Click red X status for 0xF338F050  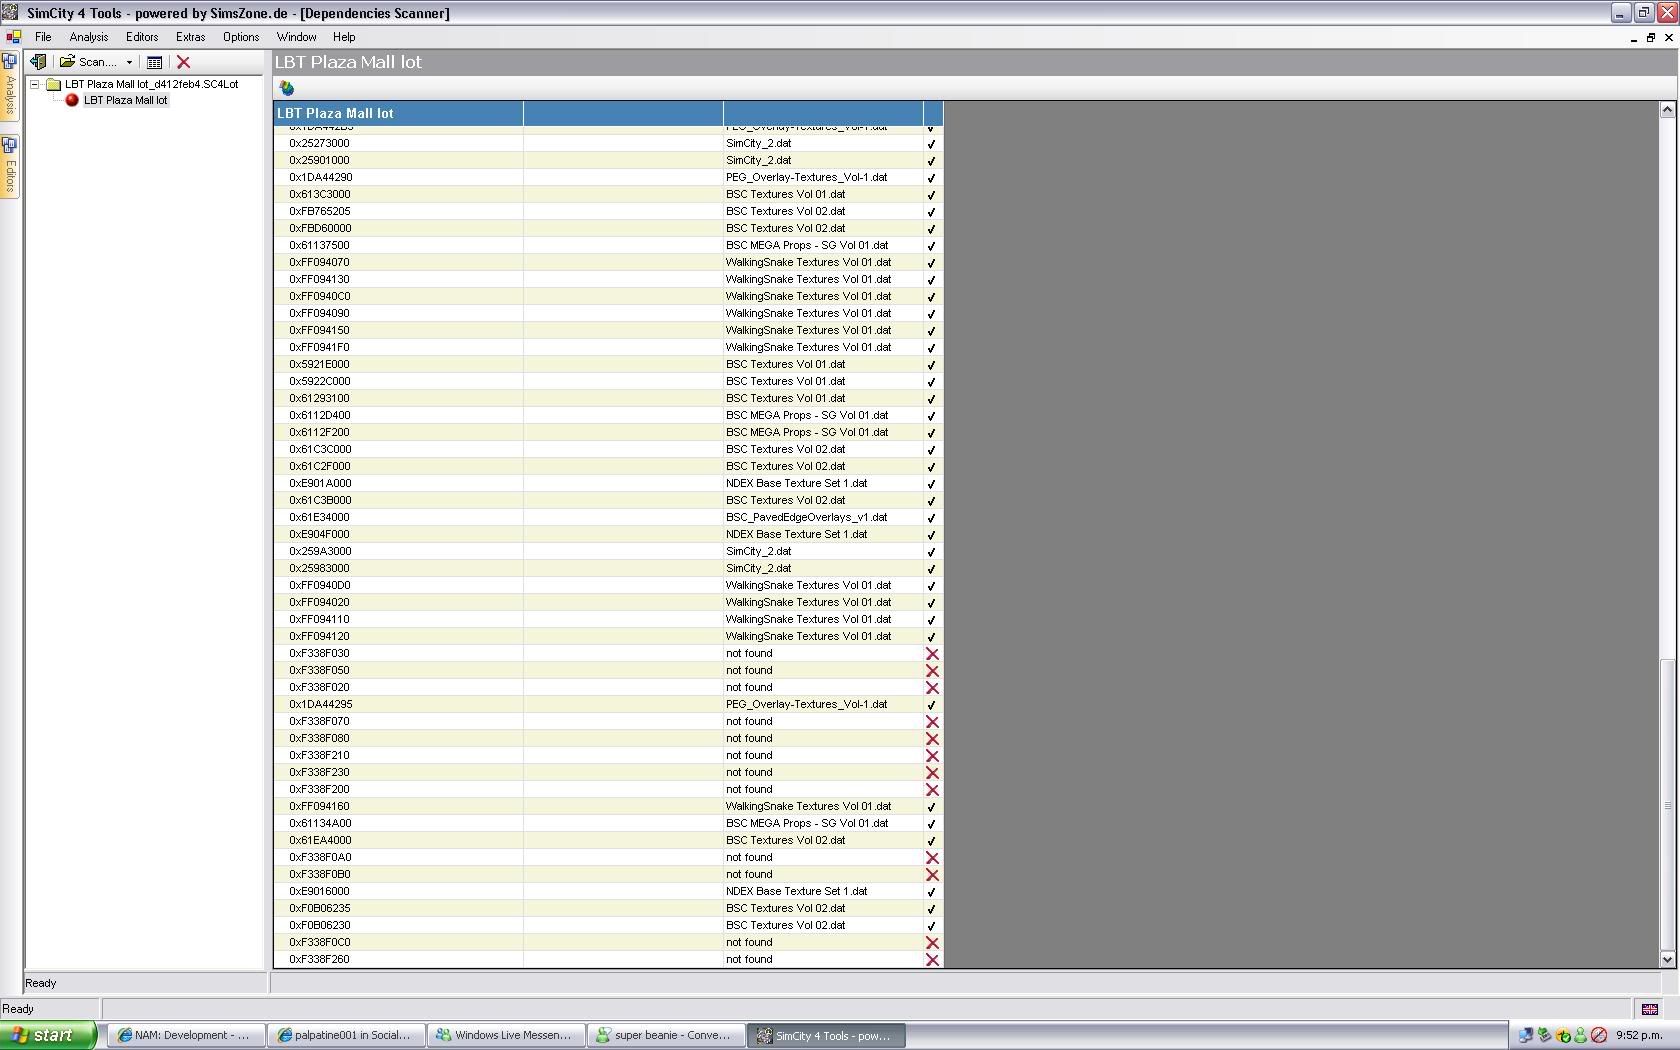932,671
